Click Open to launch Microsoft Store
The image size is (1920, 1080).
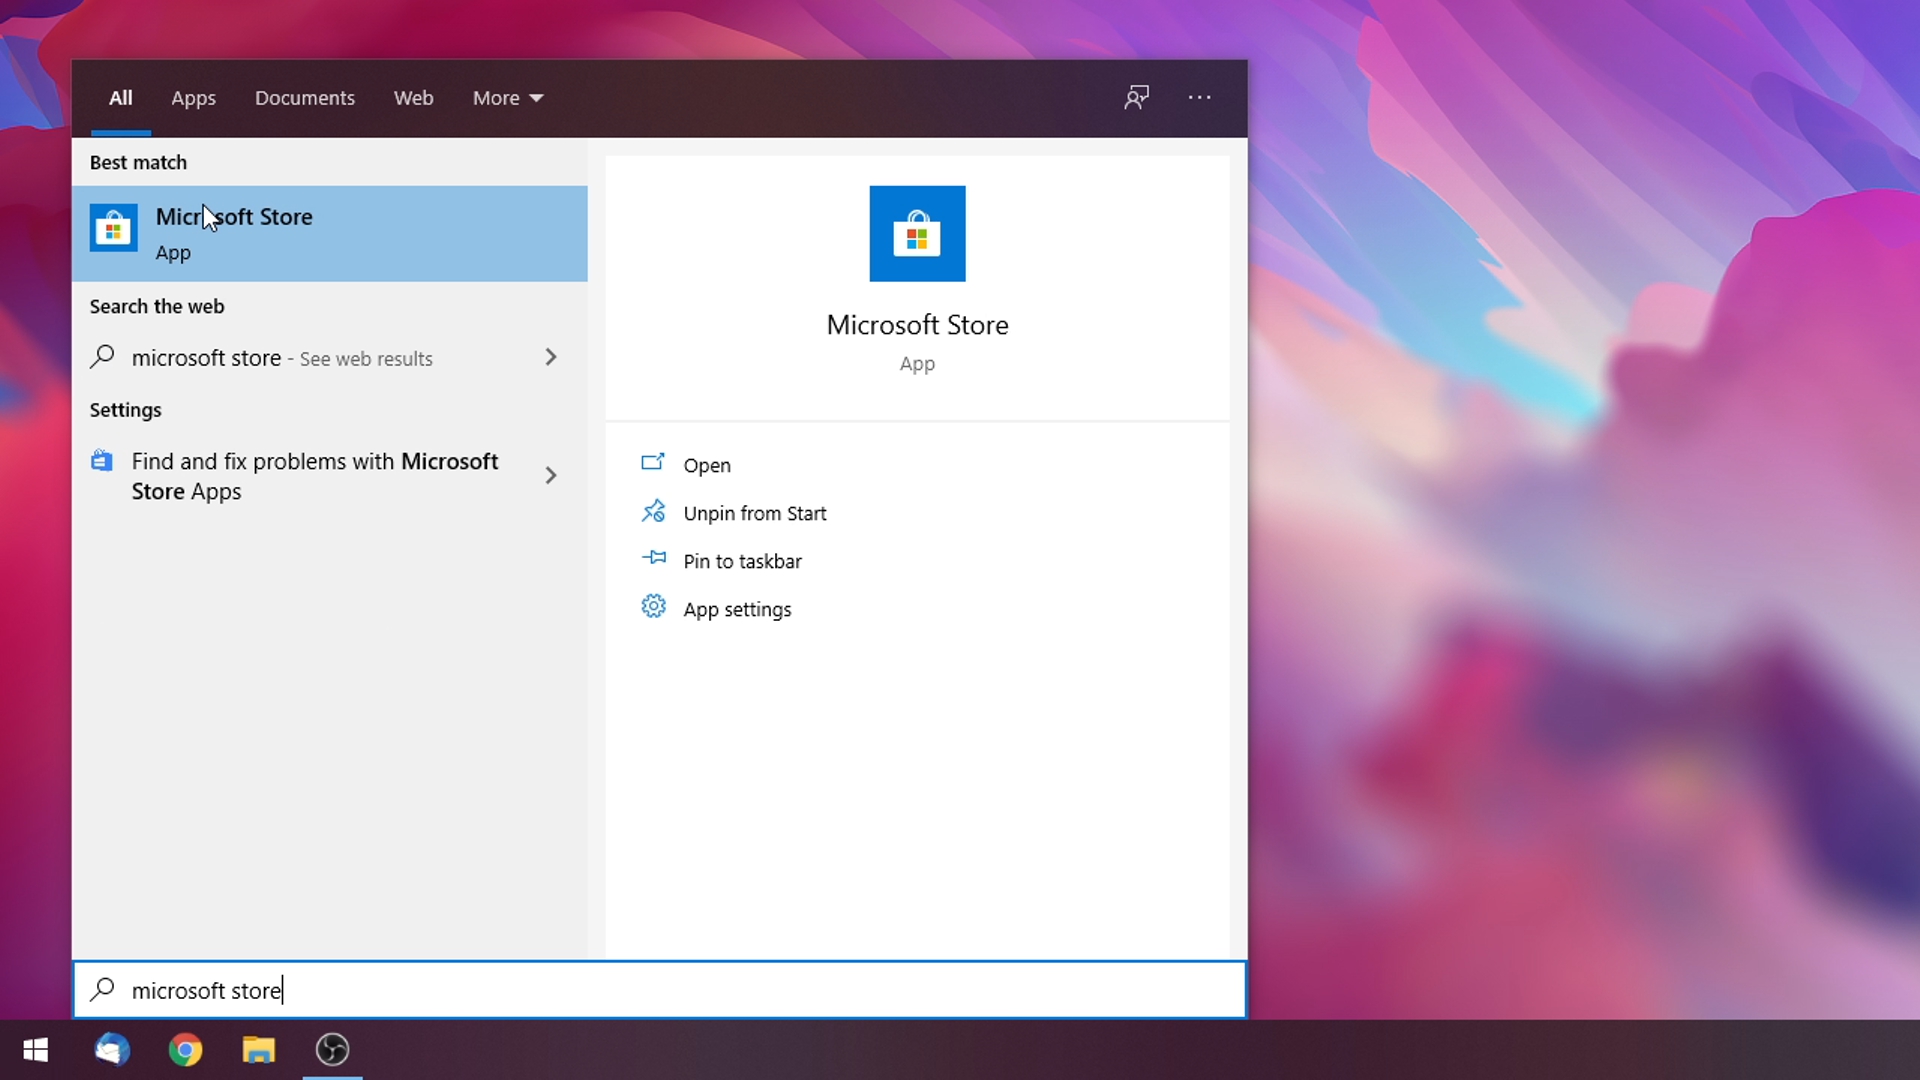click(707, 465)
